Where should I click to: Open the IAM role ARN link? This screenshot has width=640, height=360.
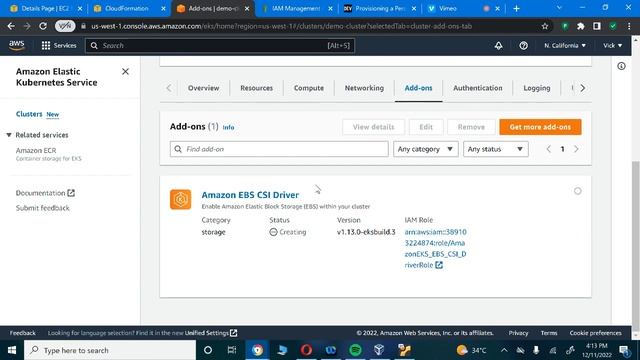[x=435, y=248]
